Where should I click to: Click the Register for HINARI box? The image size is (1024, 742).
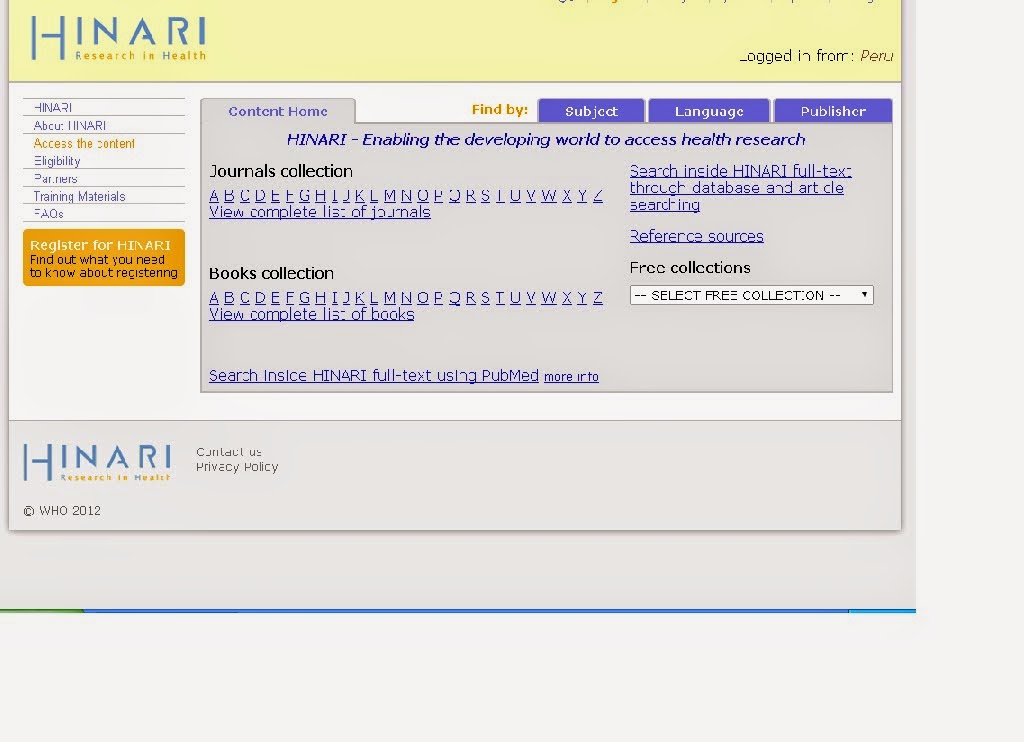click(103, 257)
